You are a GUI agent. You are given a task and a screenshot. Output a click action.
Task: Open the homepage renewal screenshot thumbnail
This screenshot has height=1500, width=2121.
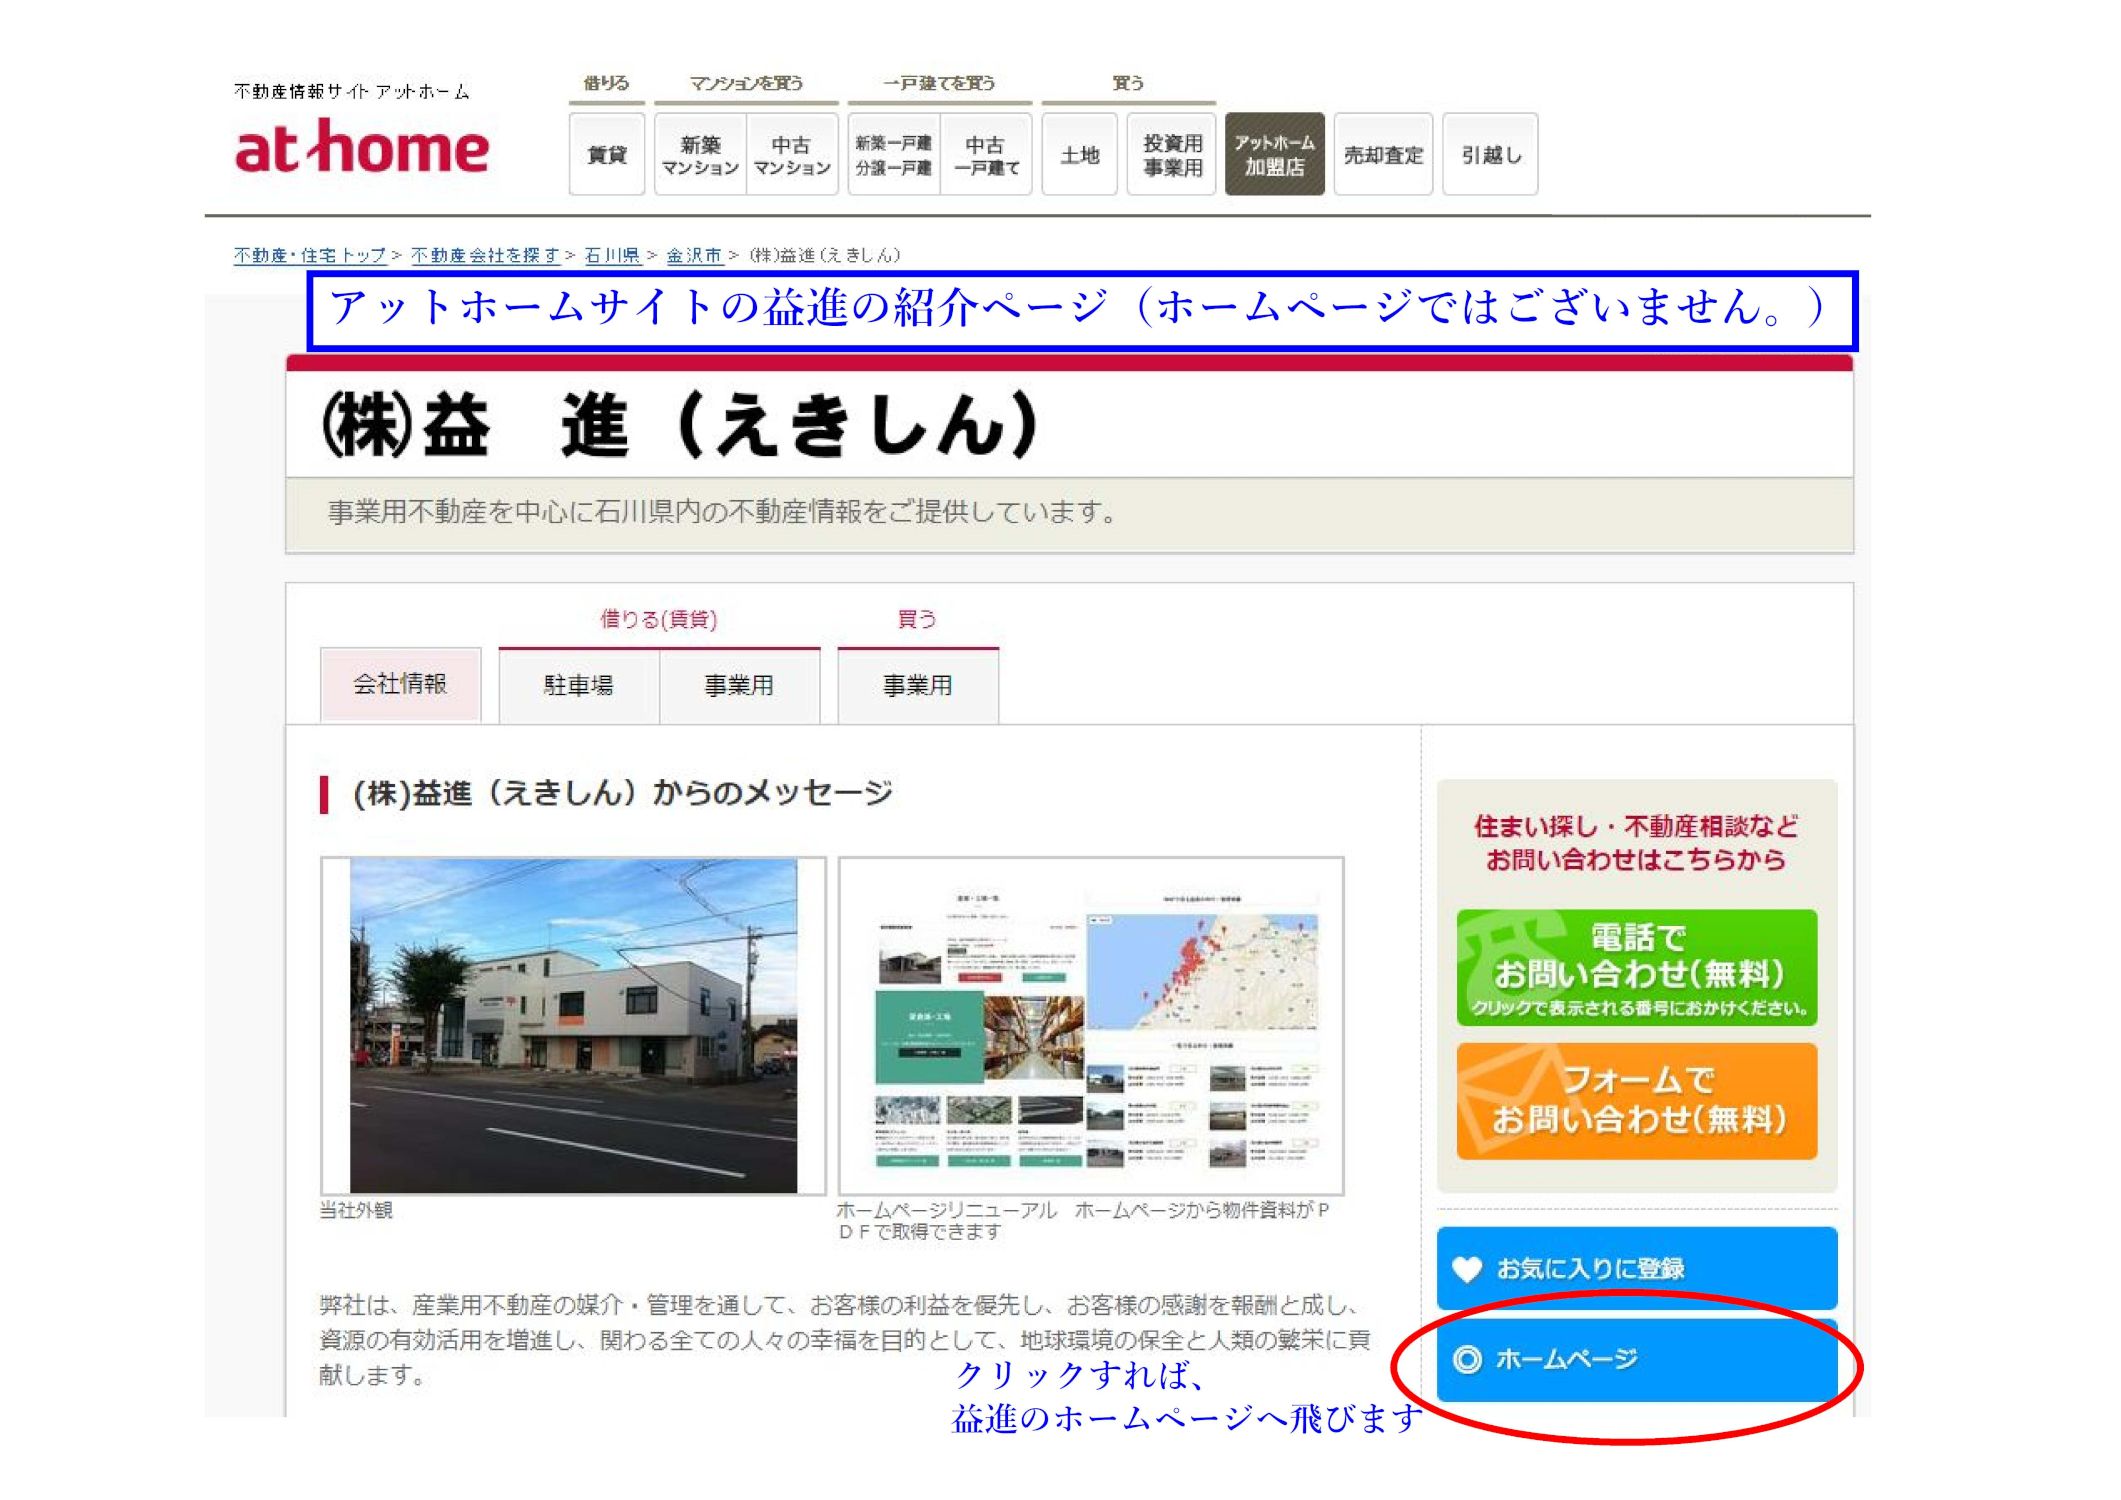pyautogui.click(x=1091, y=1025)
